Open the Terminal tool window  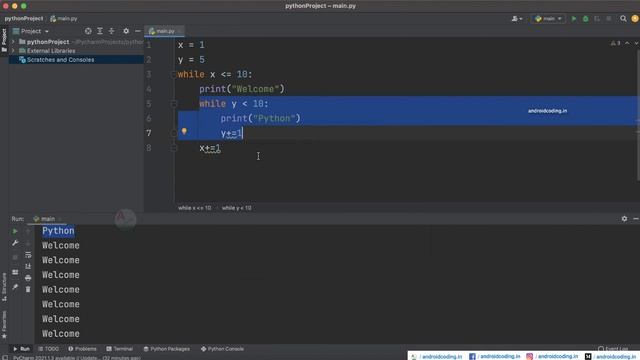coord(120,349)
